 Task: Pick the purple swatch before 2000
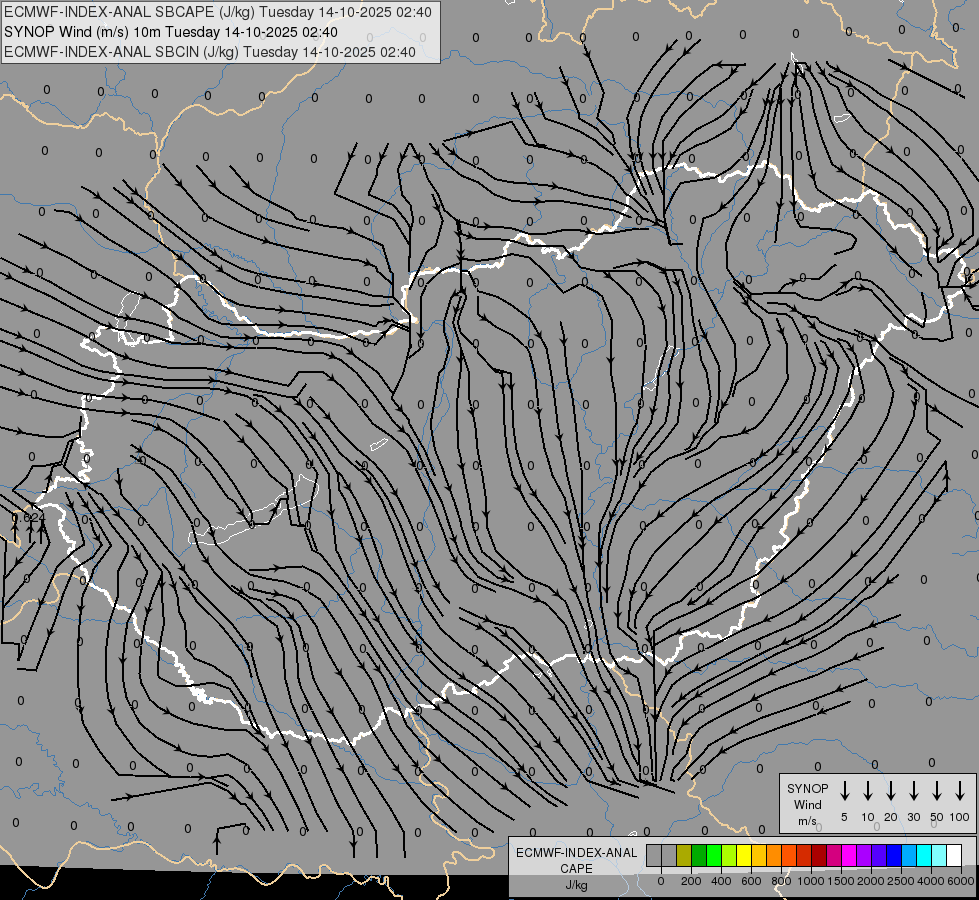(863, 855)
